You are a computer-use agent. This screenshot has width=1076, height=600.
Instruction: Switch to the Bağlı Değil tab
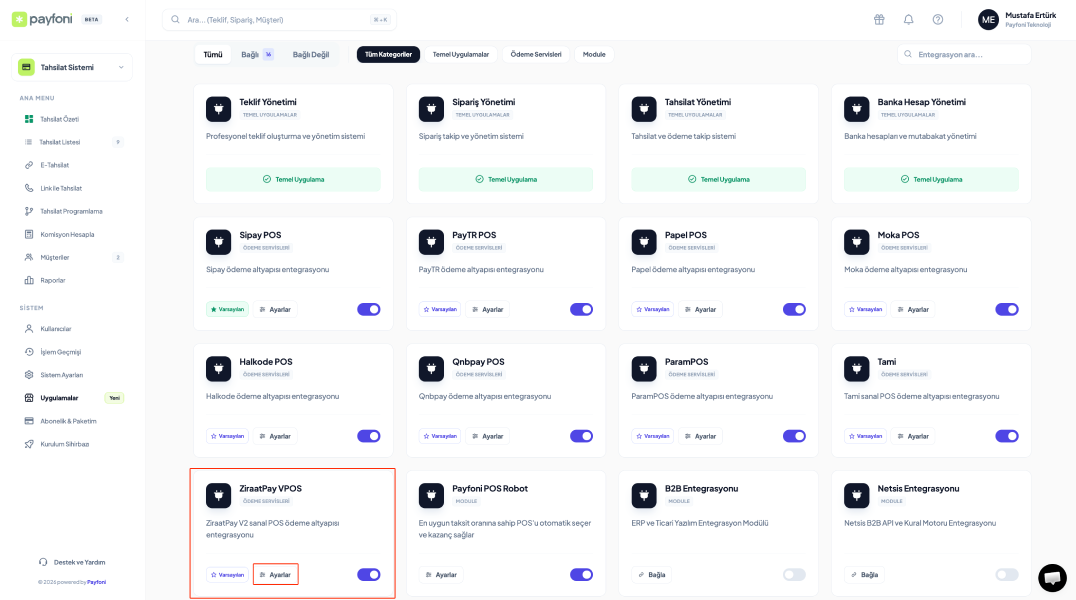(x=310, y=54)
